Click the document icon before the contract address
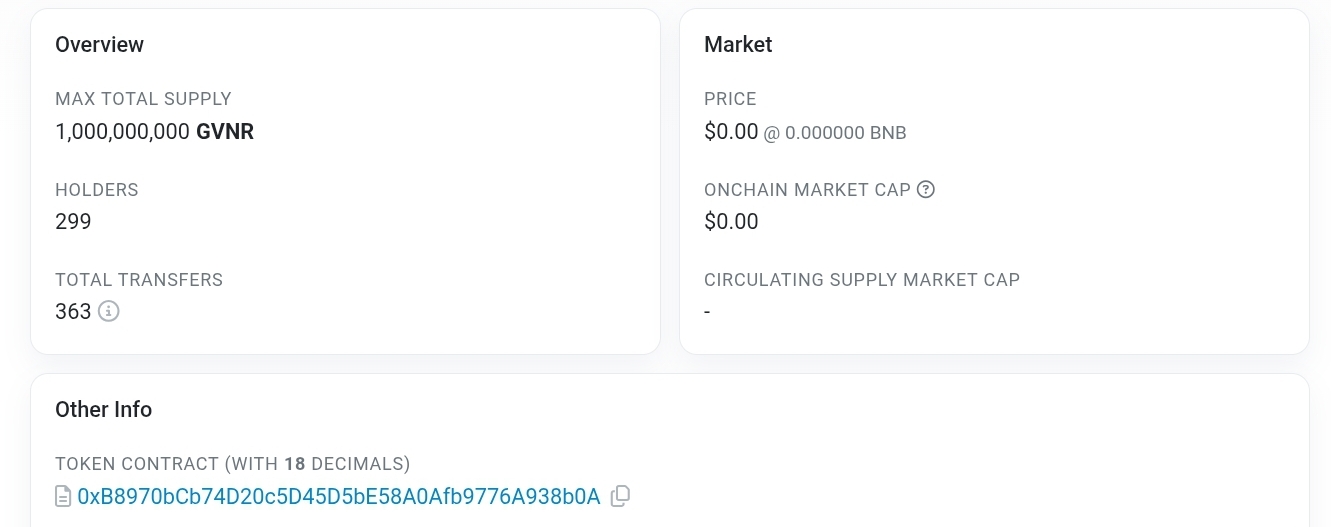The width and height of the screenshot is (1331, 527). pos(63,496)
